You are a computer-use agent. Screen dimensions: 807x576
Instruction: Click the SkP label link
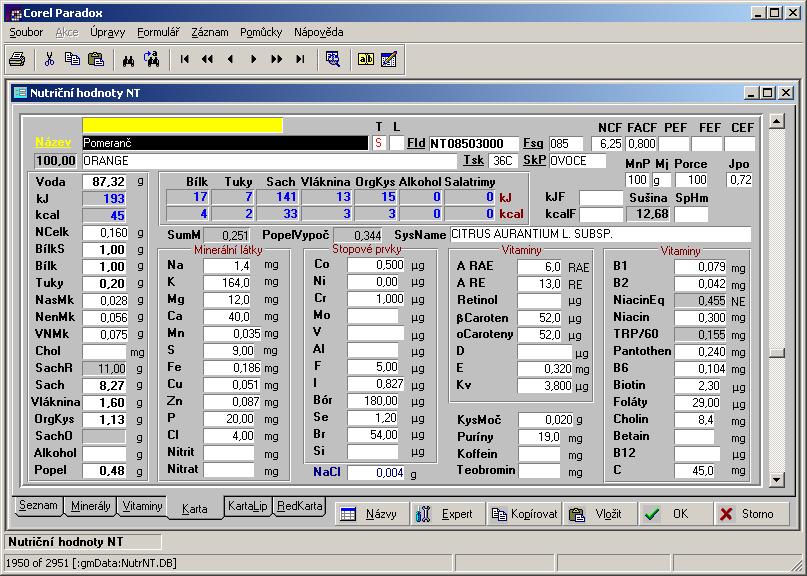[534, 160]
